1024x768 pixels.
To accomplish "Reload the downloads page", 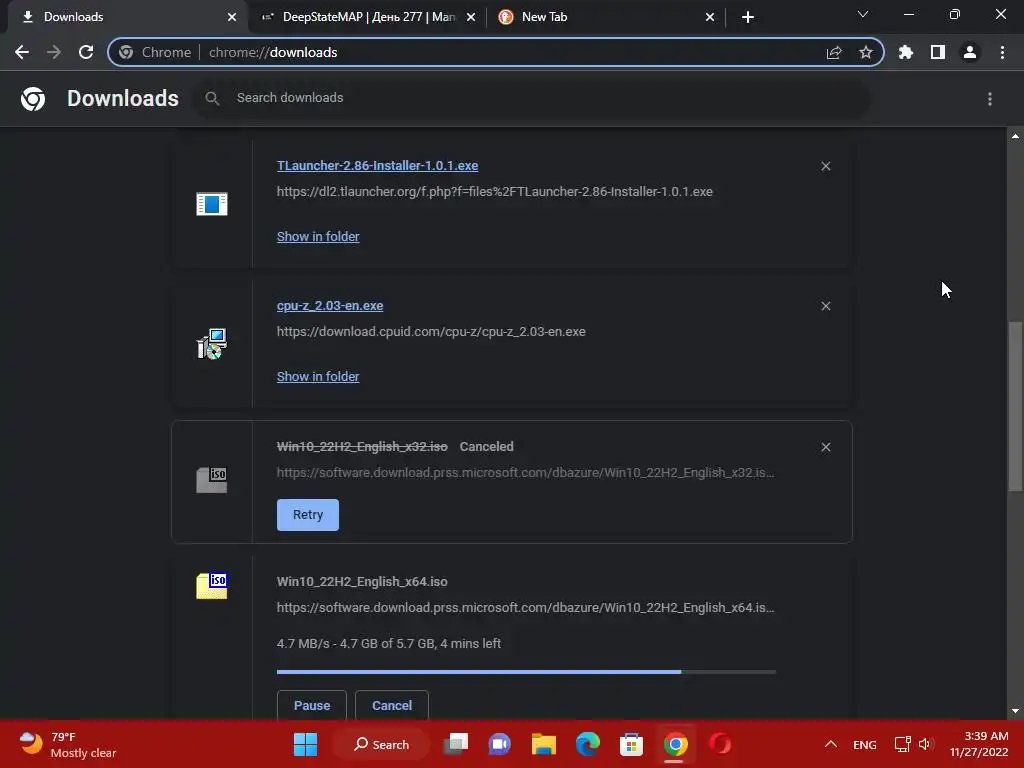I will (x=86, y=52).
